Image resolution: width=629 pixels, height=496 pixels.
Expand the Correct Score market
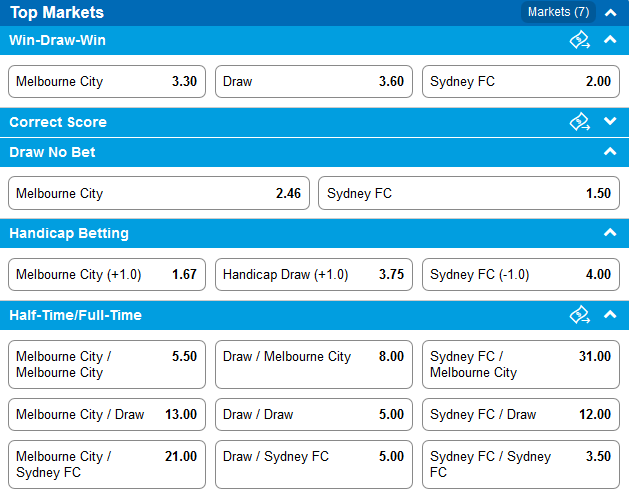click(610, 121)
